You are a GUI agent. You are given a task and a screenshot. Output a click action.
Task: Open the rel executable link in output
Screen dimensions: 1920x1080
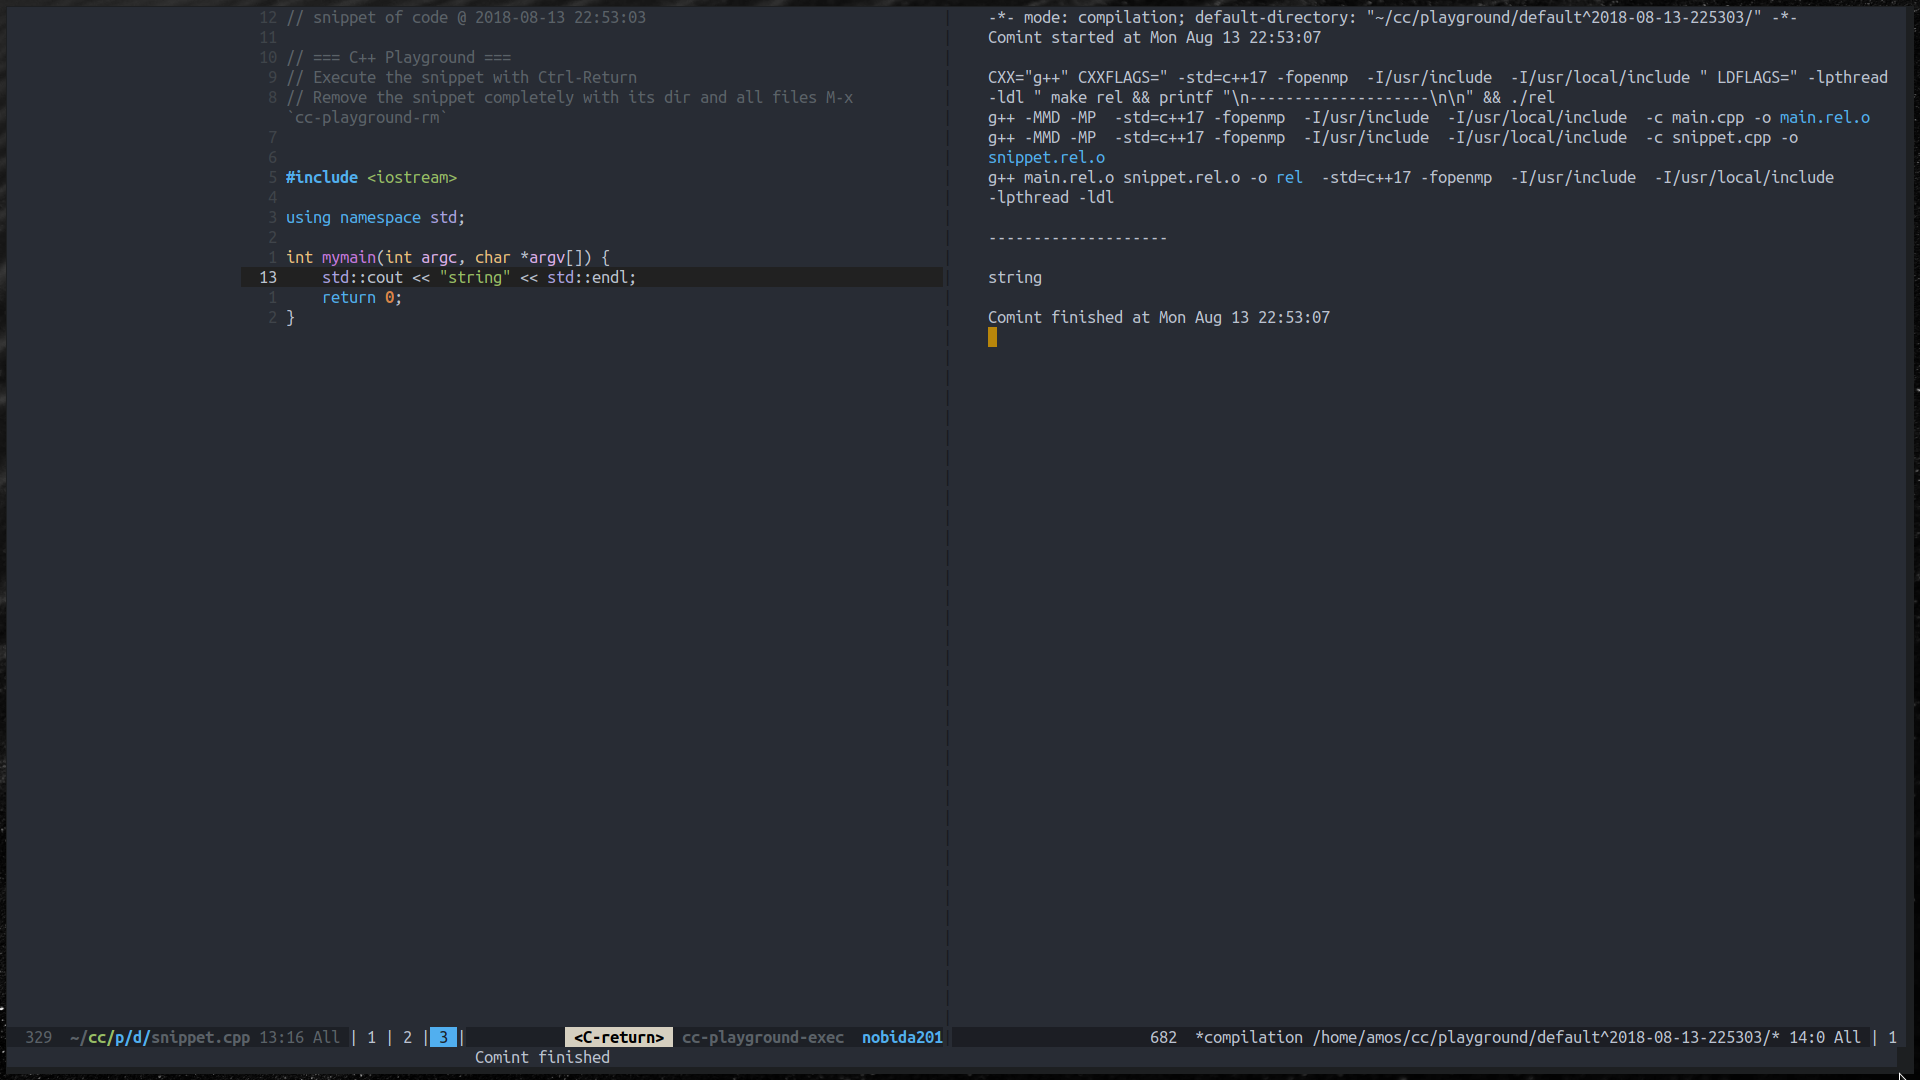[1289, 177]
